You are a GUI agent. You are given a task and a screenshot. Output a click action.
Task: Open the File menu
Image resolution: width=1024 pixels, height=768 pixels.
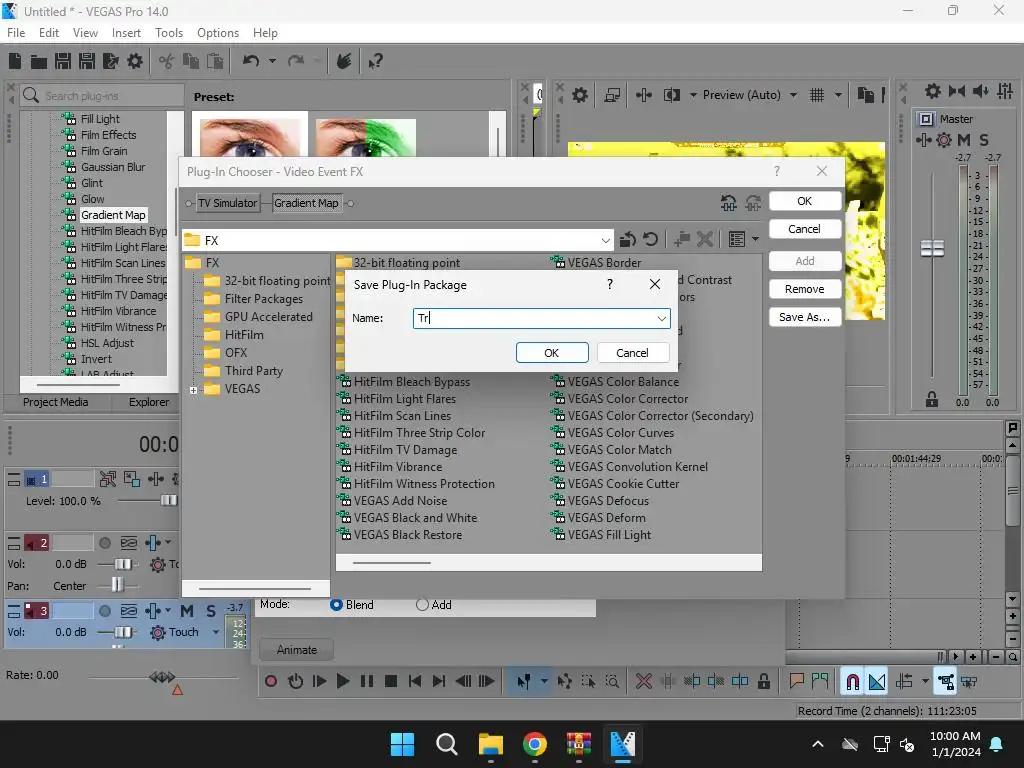16,33
